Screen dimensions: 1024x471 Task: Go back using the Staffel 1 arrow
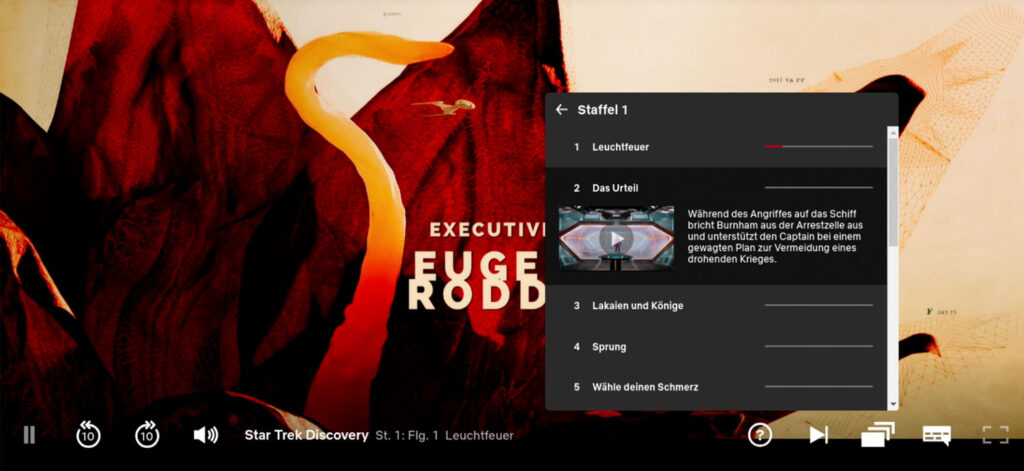[561, 110]
